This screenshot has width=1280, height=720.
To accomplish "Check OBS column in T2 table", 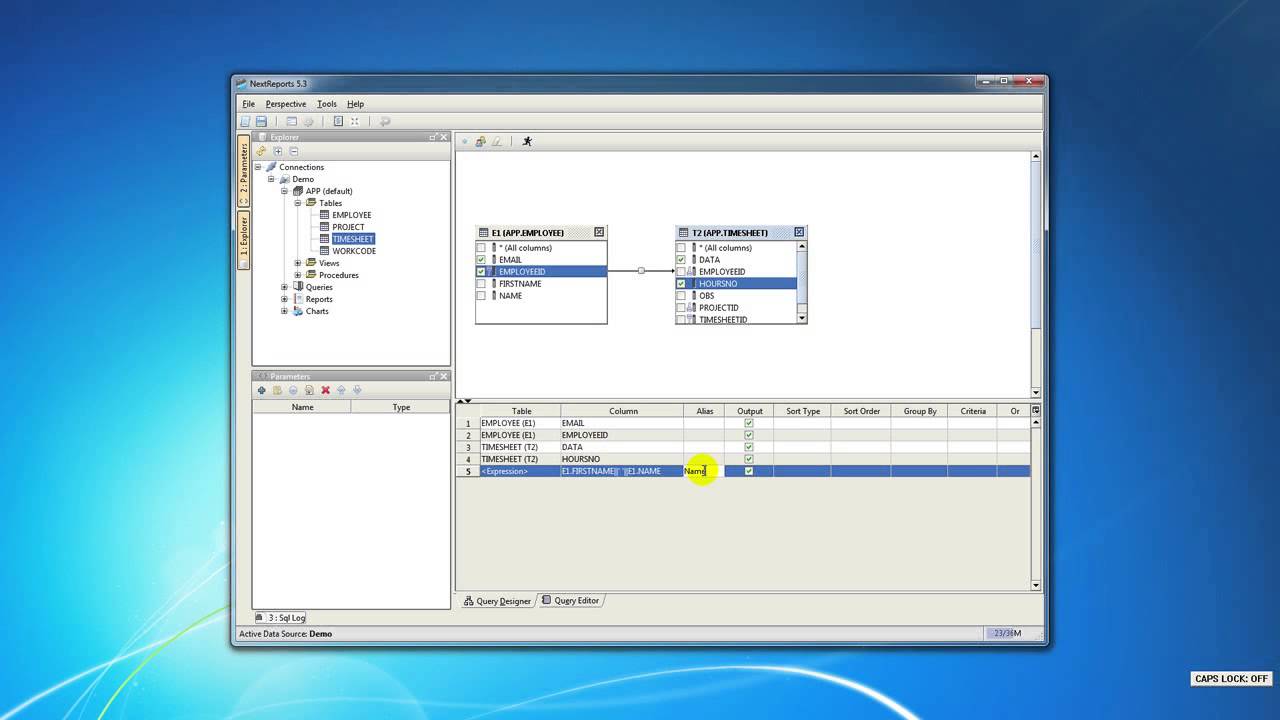I will [x=681, y=296].
